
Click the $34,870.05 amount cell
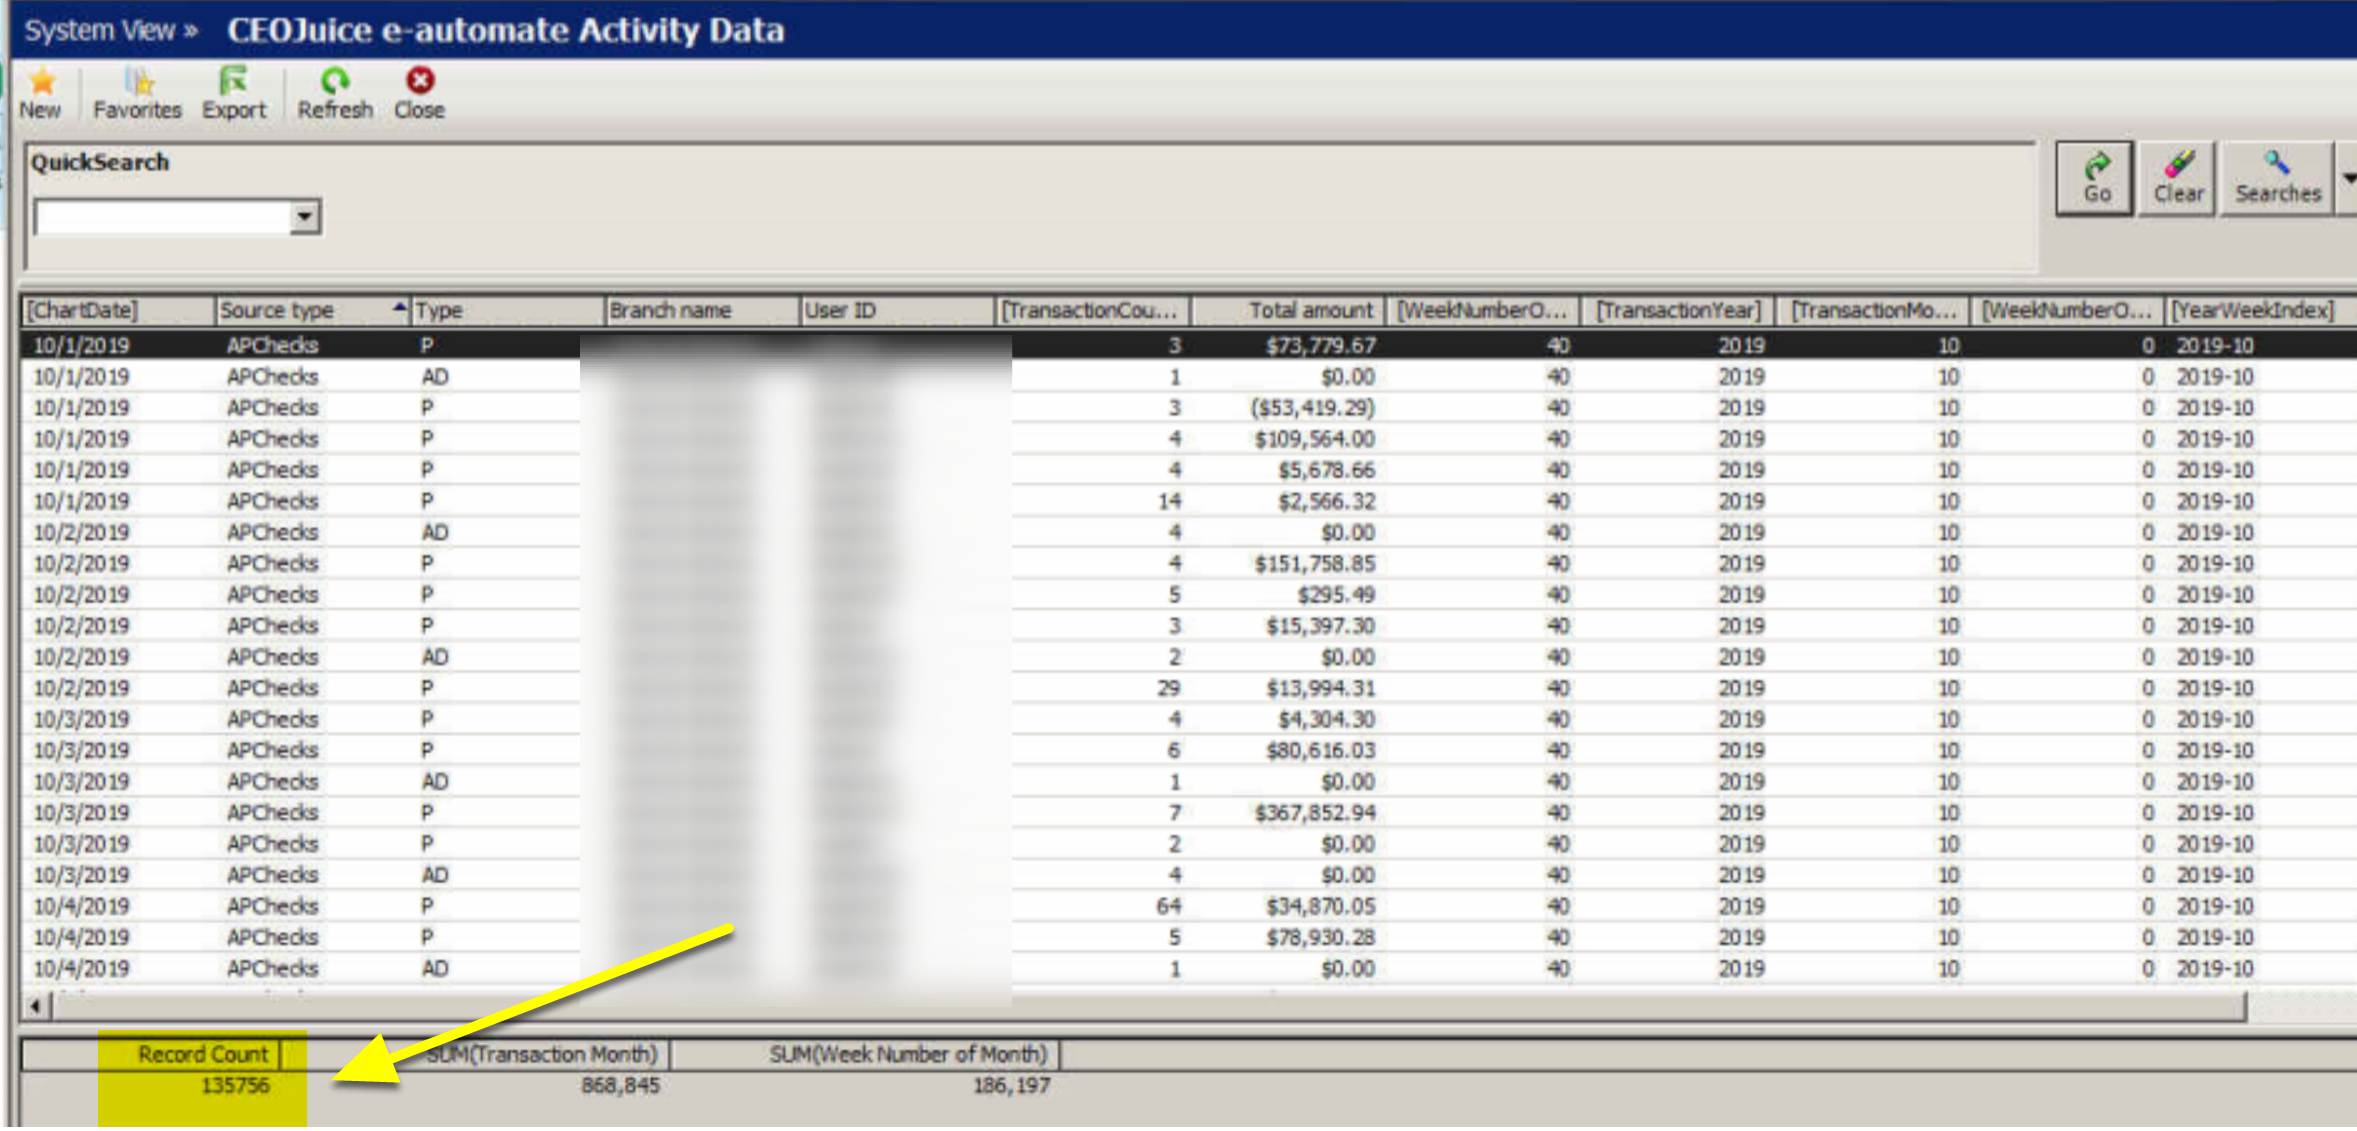pos(1320,906)
